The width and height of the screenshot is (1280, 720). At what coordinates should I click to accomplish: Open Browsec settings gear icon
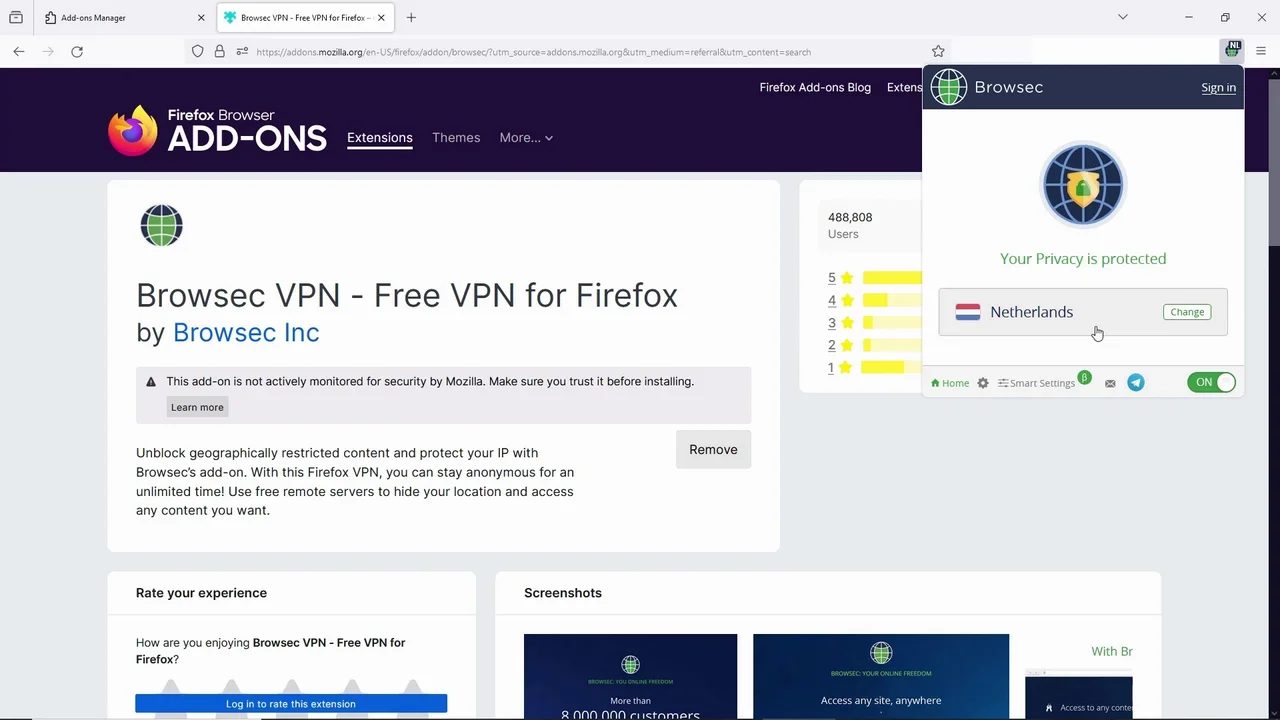click(983, 383)
